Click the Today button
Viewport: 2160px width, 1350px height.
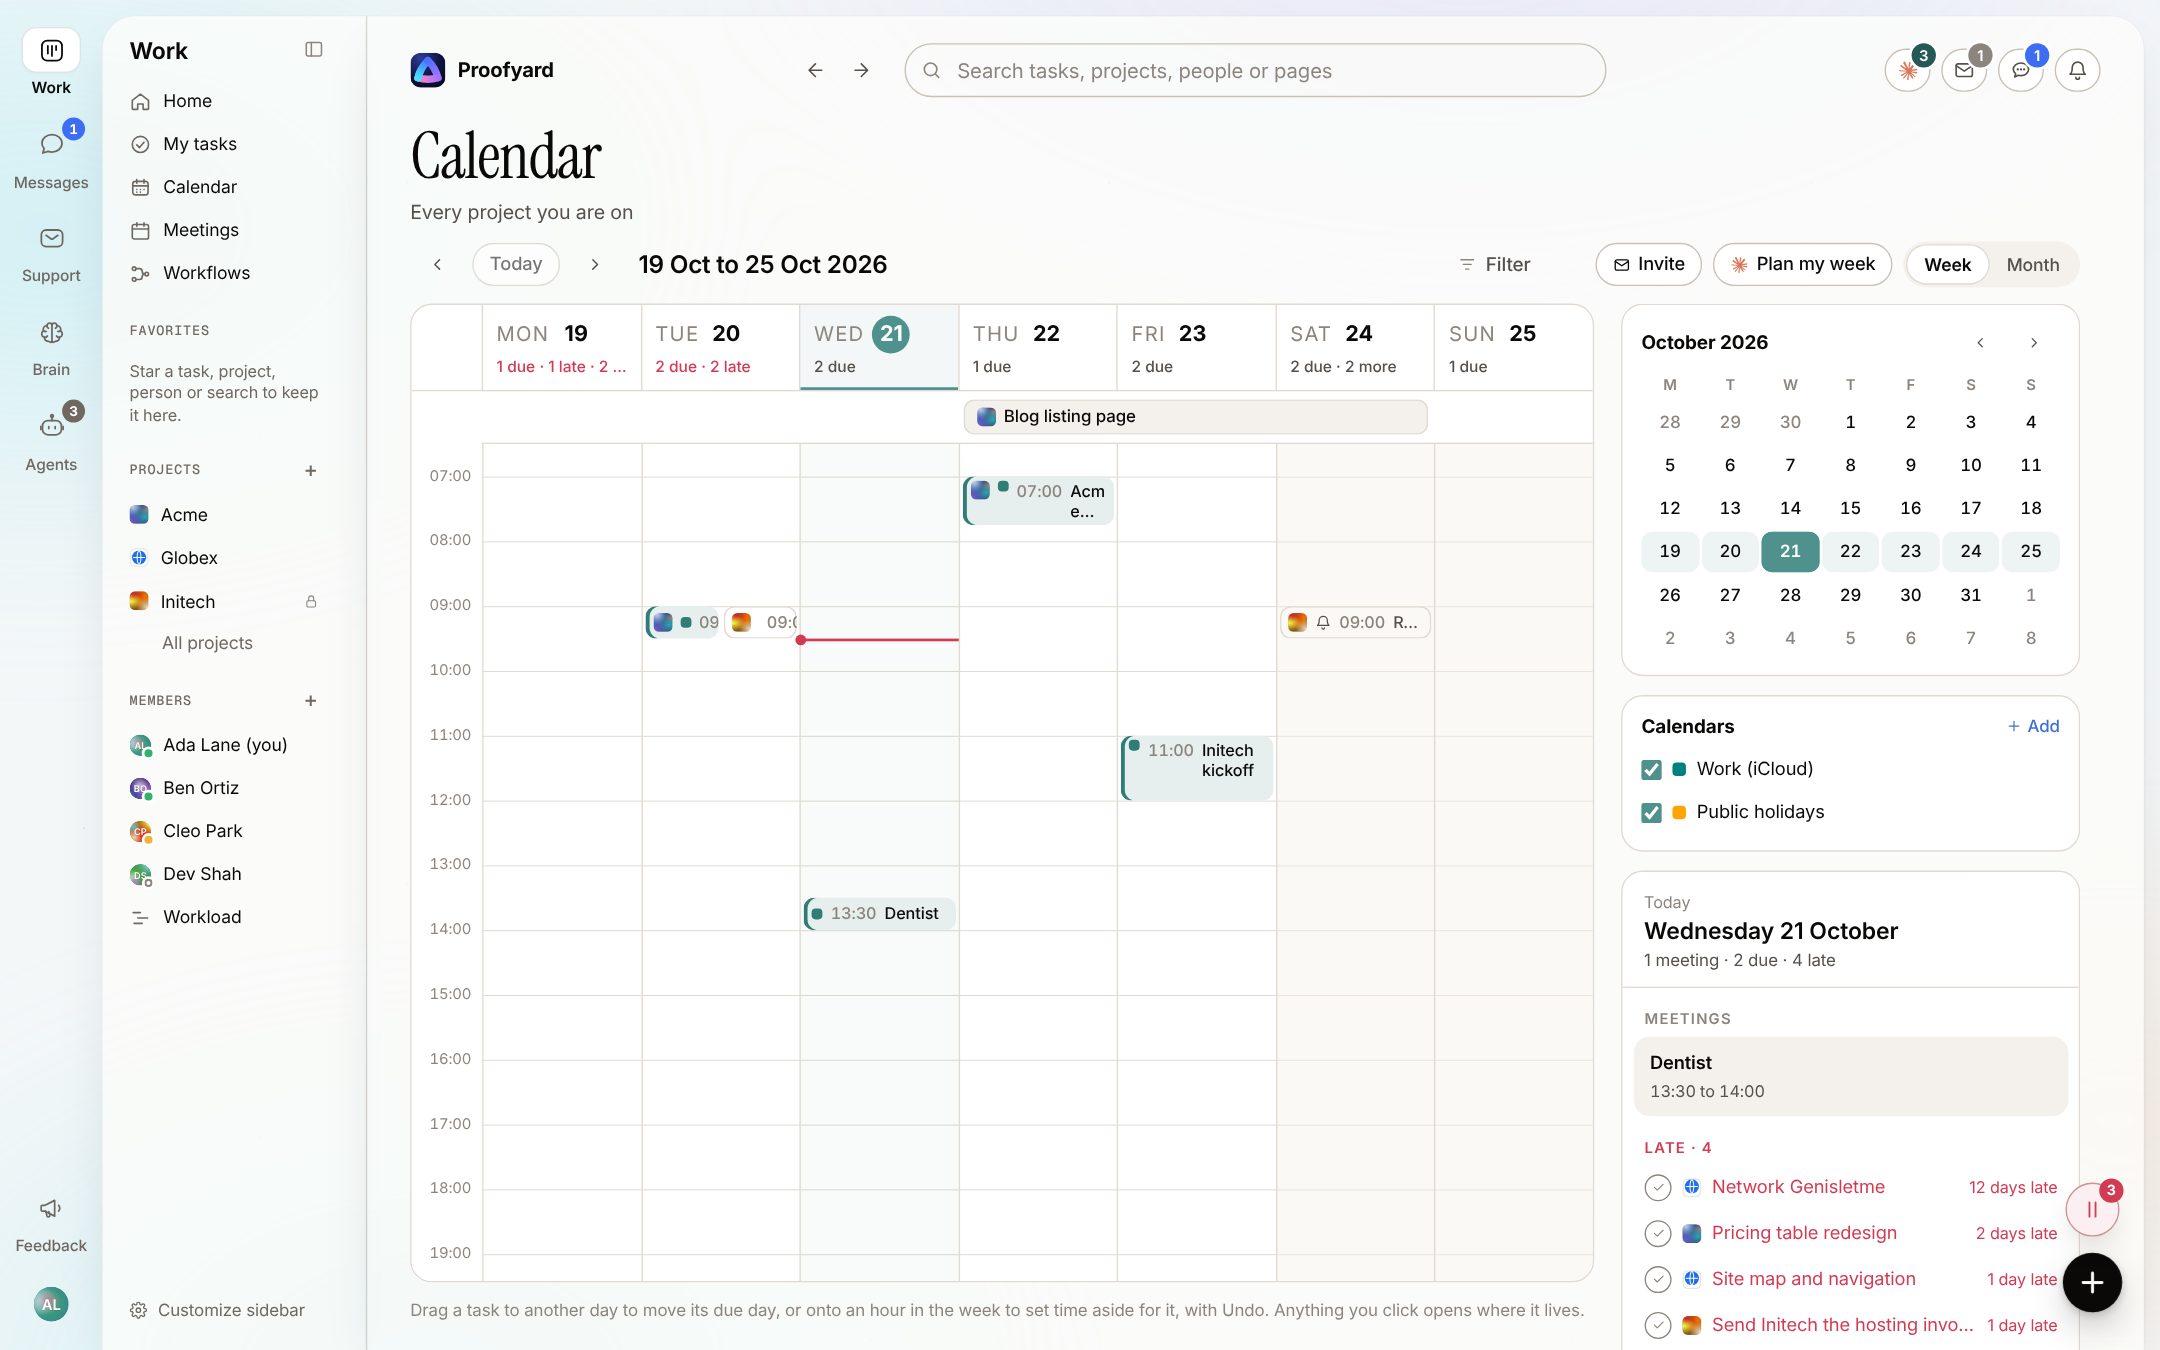(516, 264)
